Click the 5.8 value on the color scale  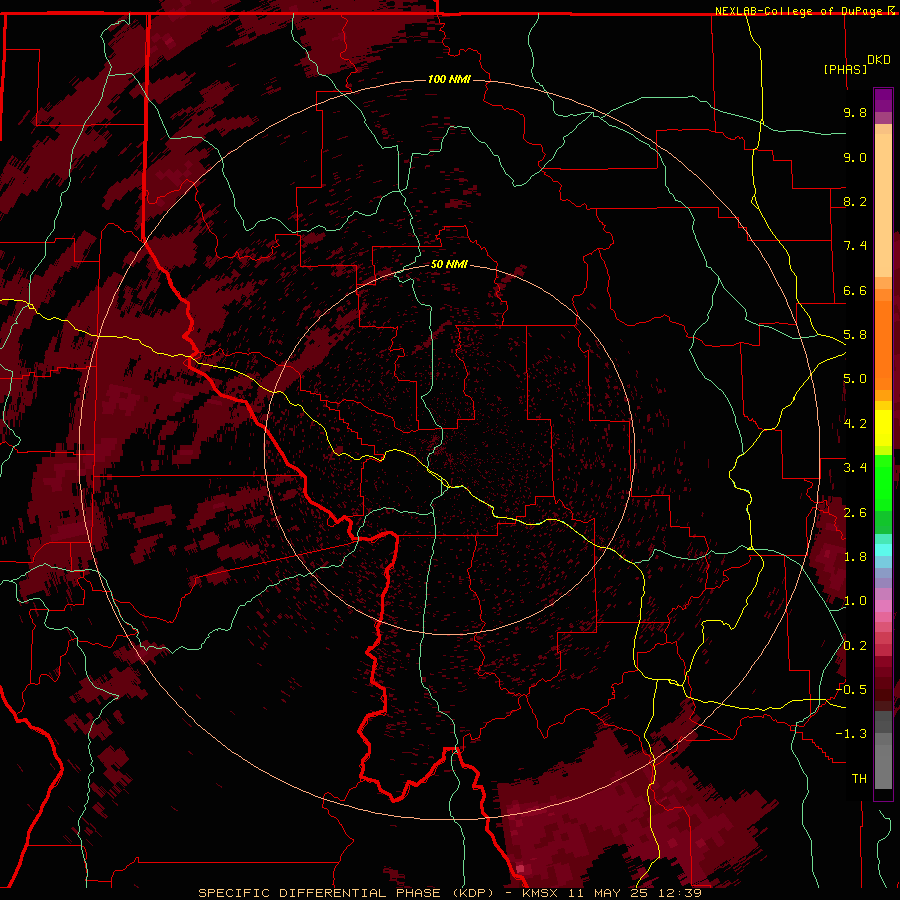[855, 335]
